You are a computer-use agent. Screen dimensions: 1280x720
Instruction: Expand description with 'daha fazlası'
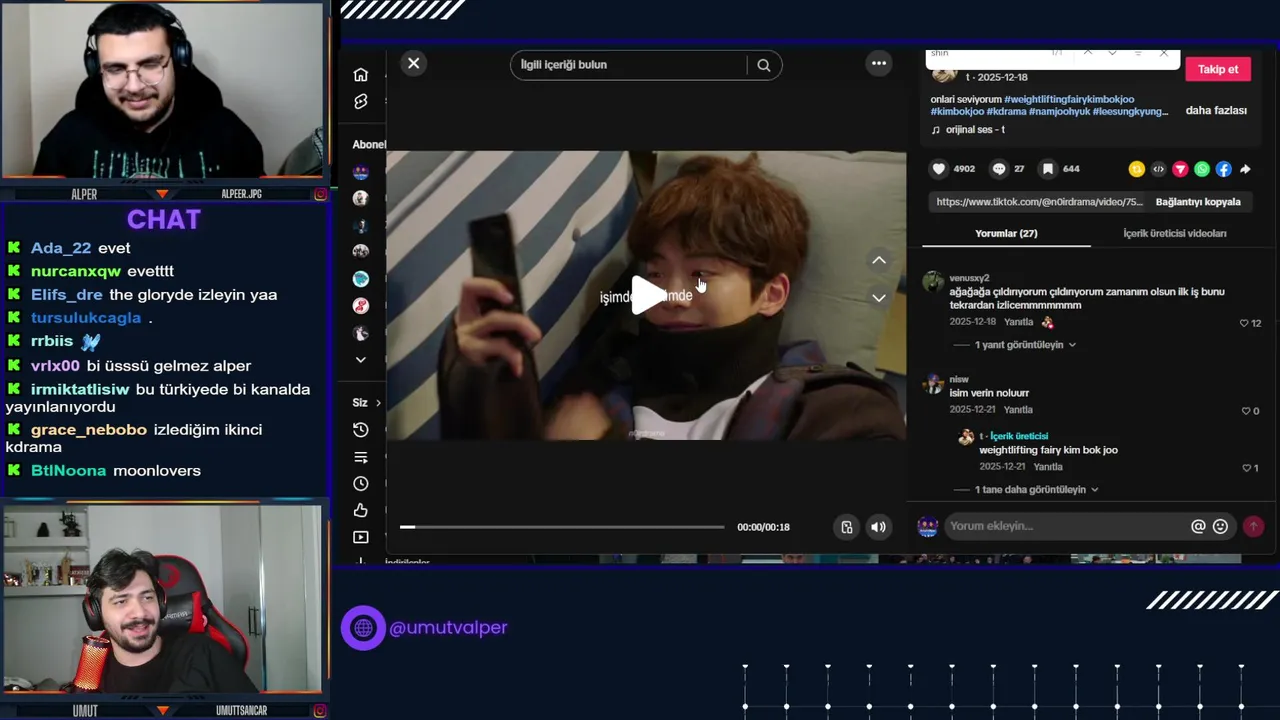(1216, 111)
